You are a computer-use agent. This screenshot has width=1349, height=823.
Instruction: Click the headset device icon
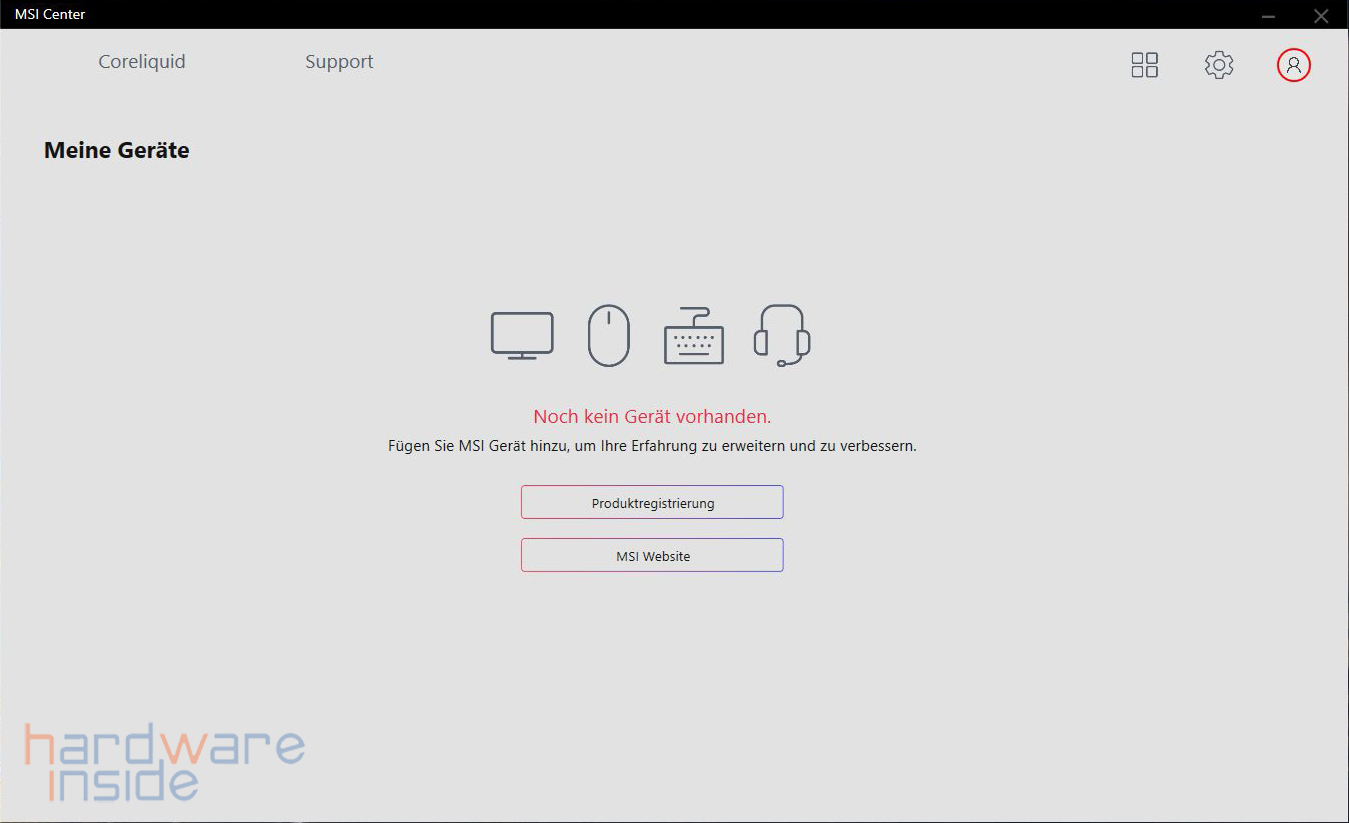782,335
